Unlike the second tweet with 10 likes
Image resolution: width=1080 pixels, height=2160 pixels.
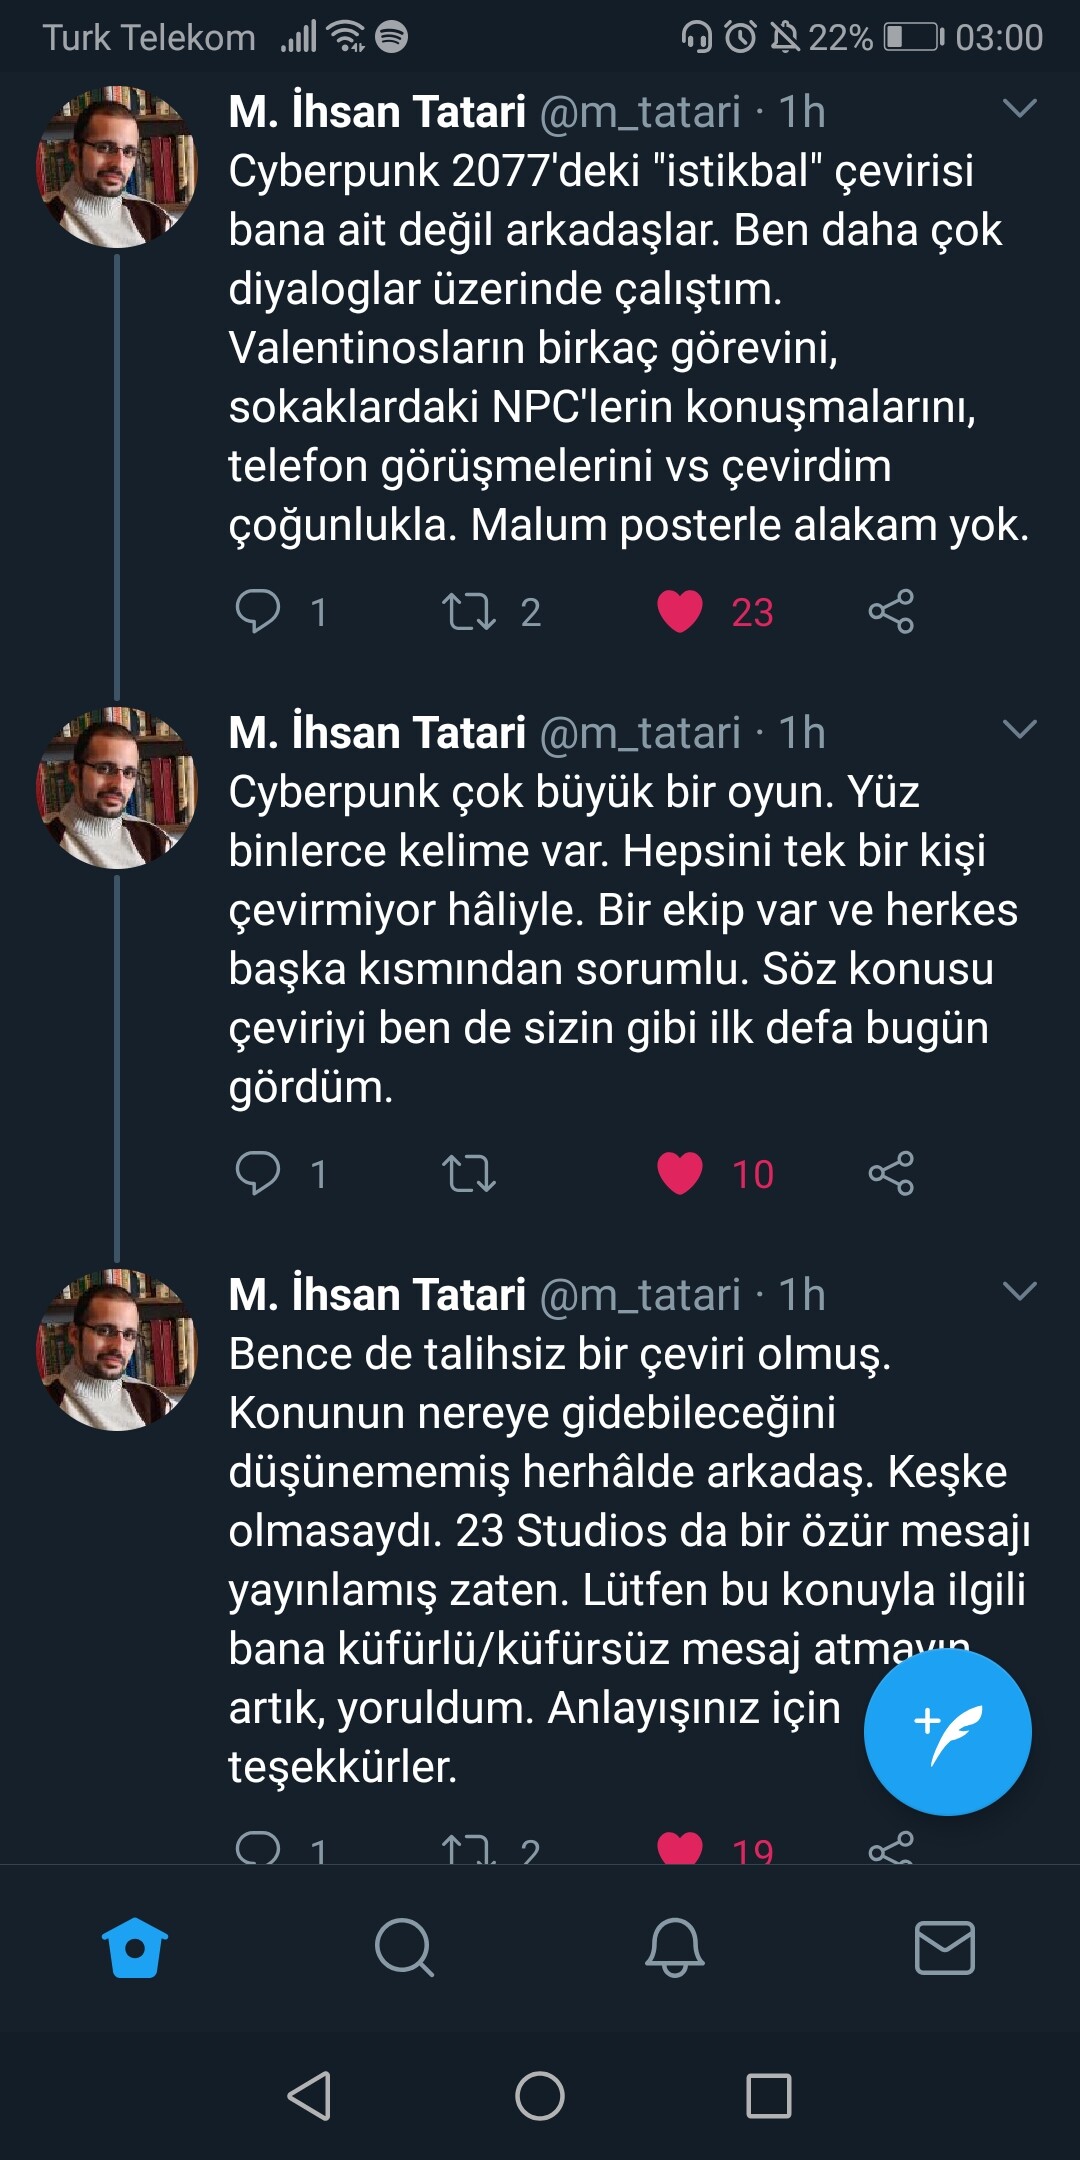pyautogui.click(x=680, y=1173)
